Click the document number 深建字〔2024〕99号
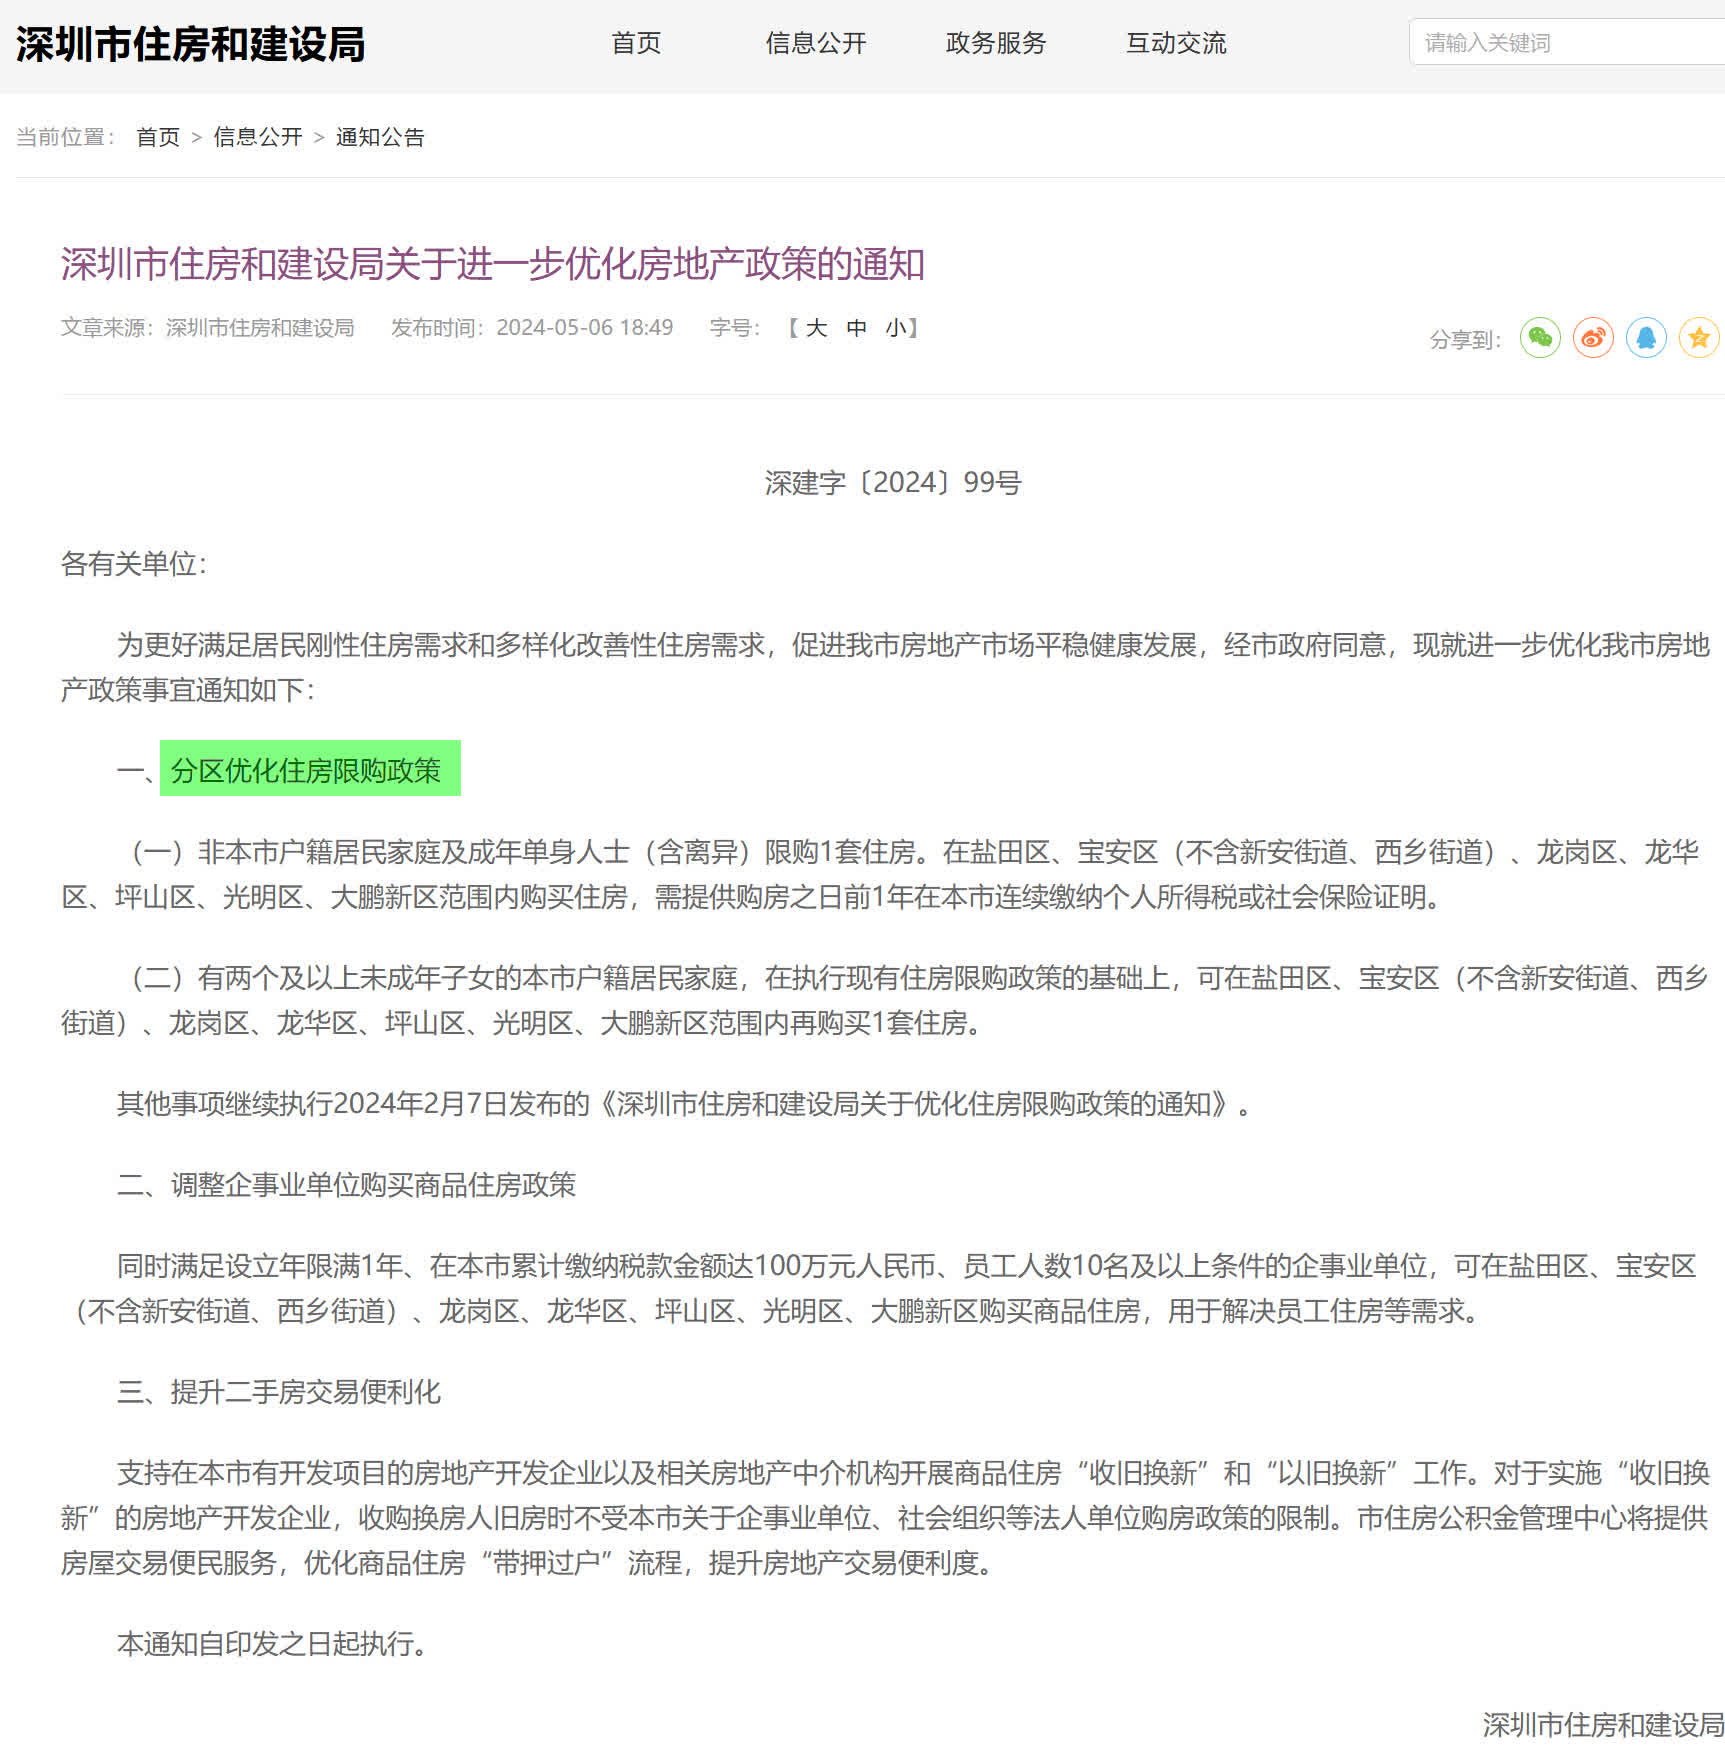This screenshot has width=1725, height=1751. 892,483
